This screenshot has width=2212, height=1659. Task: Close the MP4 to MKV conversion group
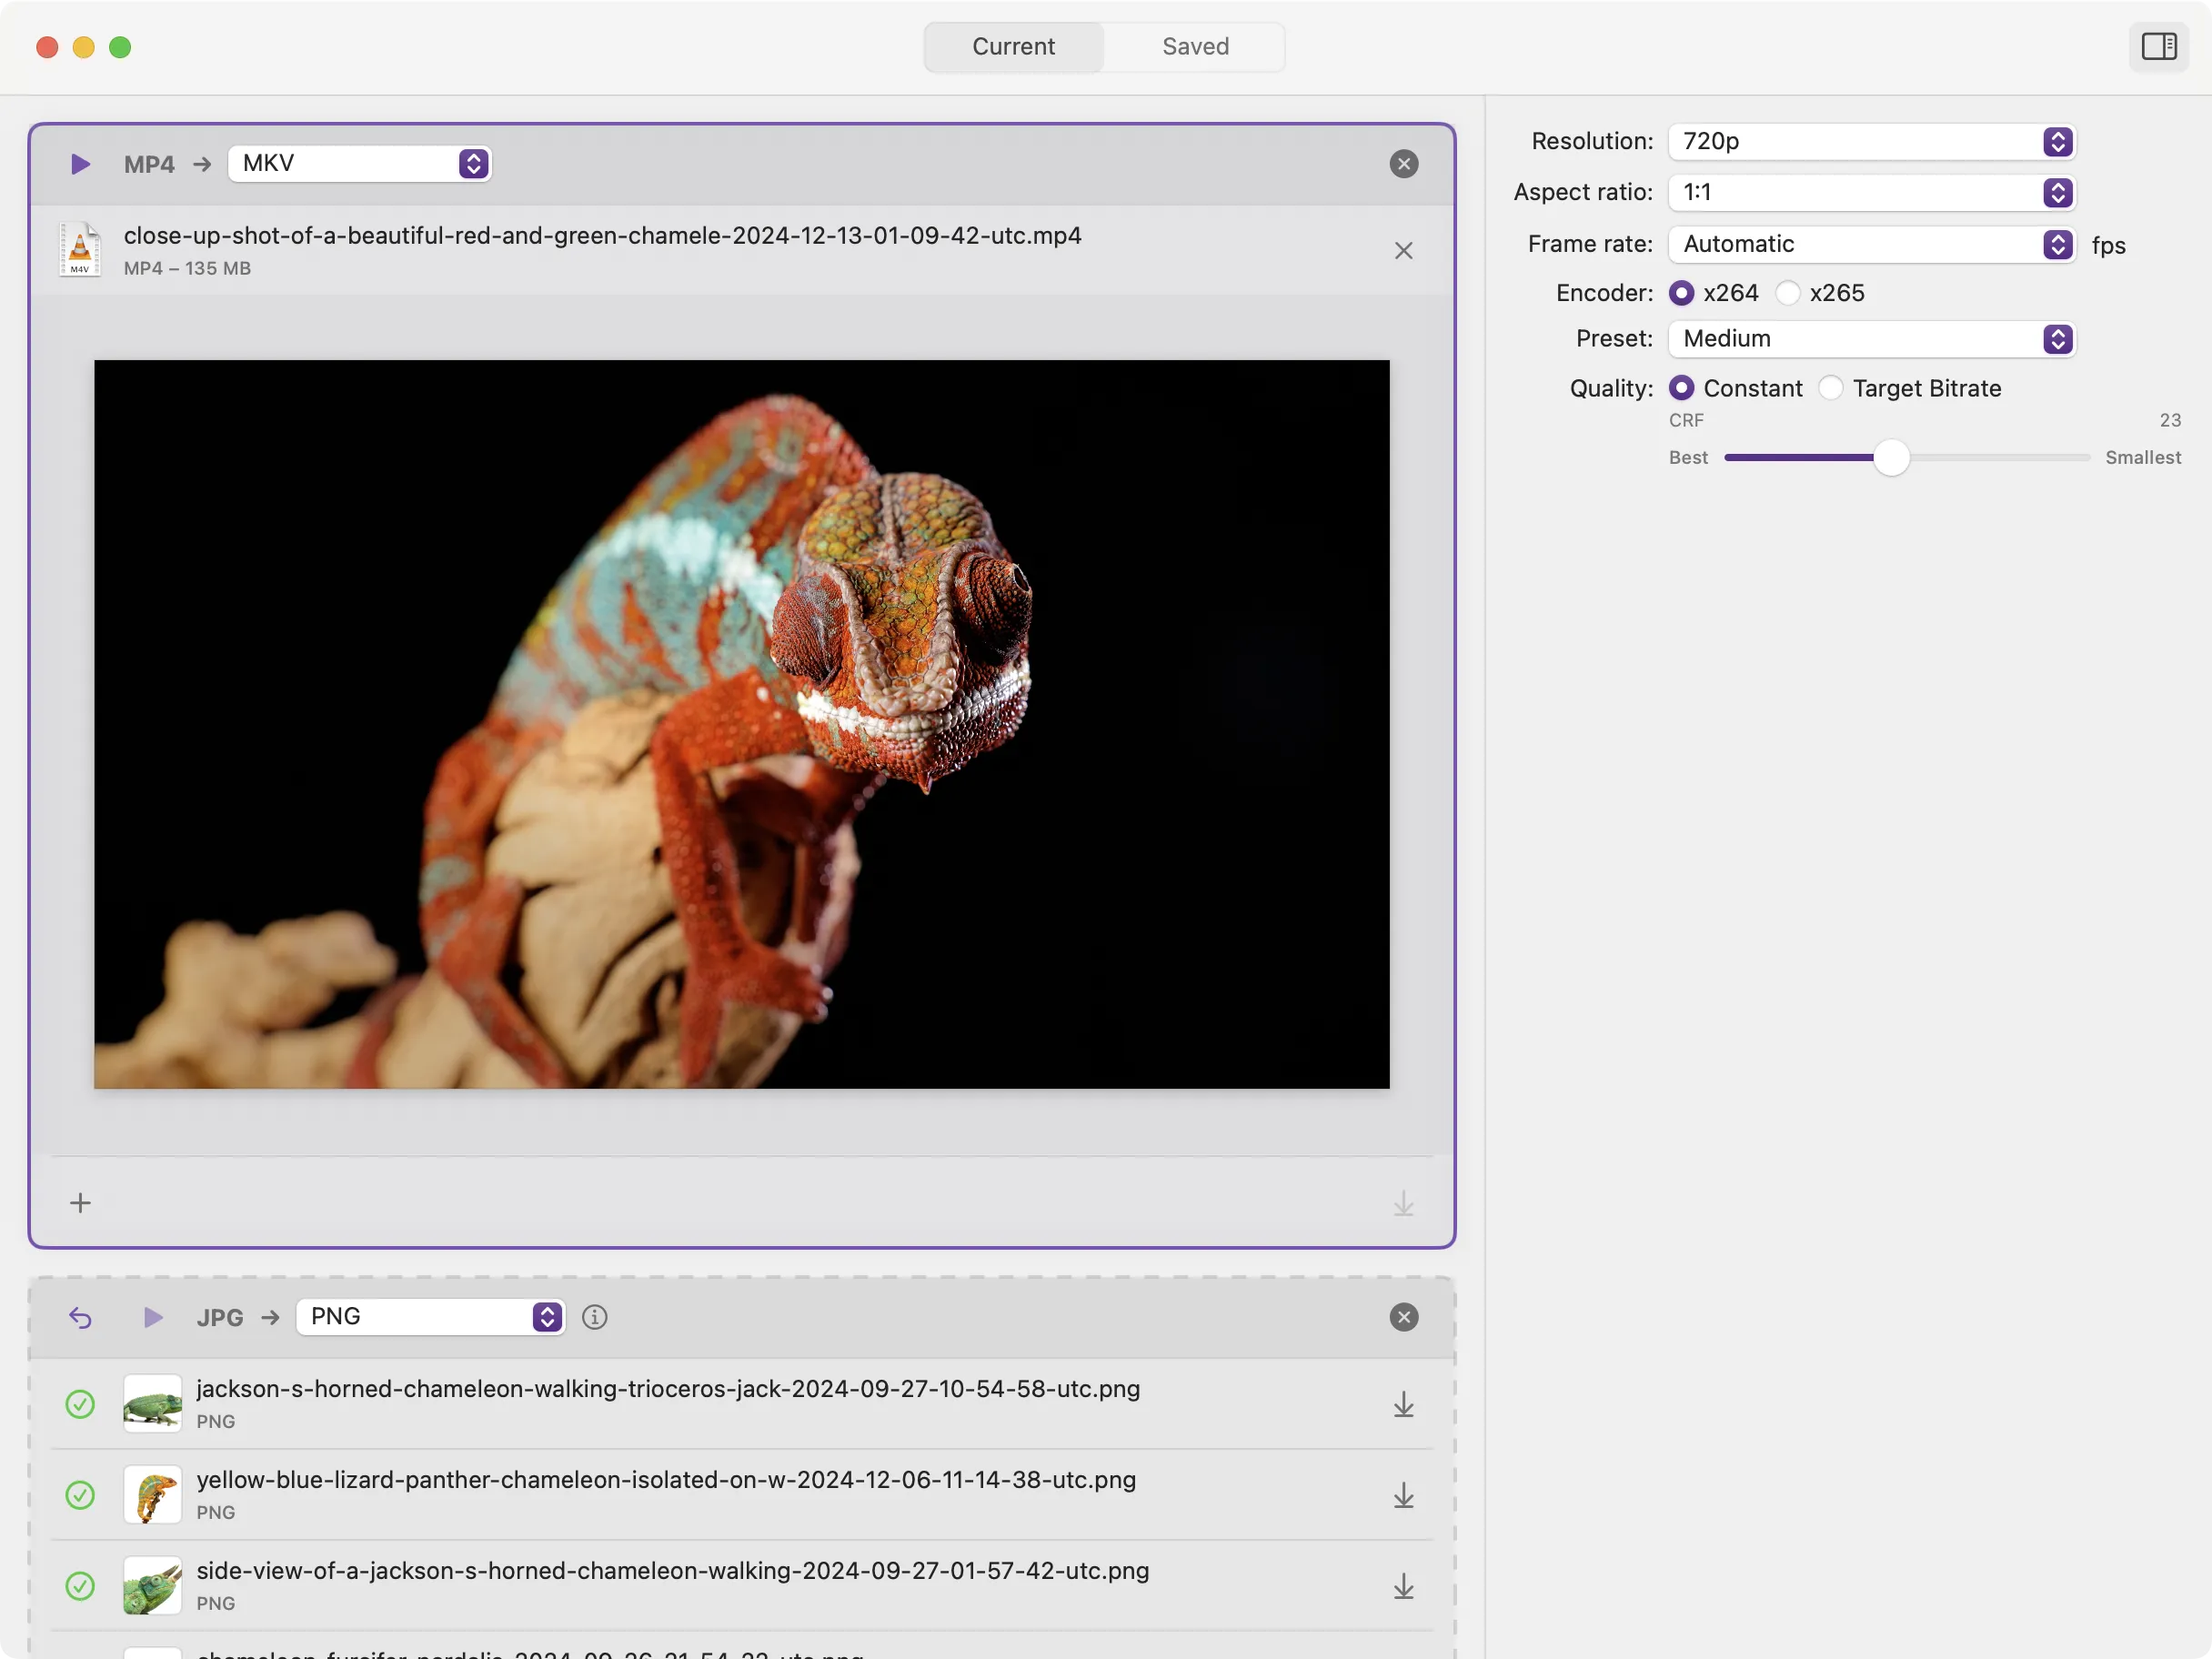tap(1403, 164)
